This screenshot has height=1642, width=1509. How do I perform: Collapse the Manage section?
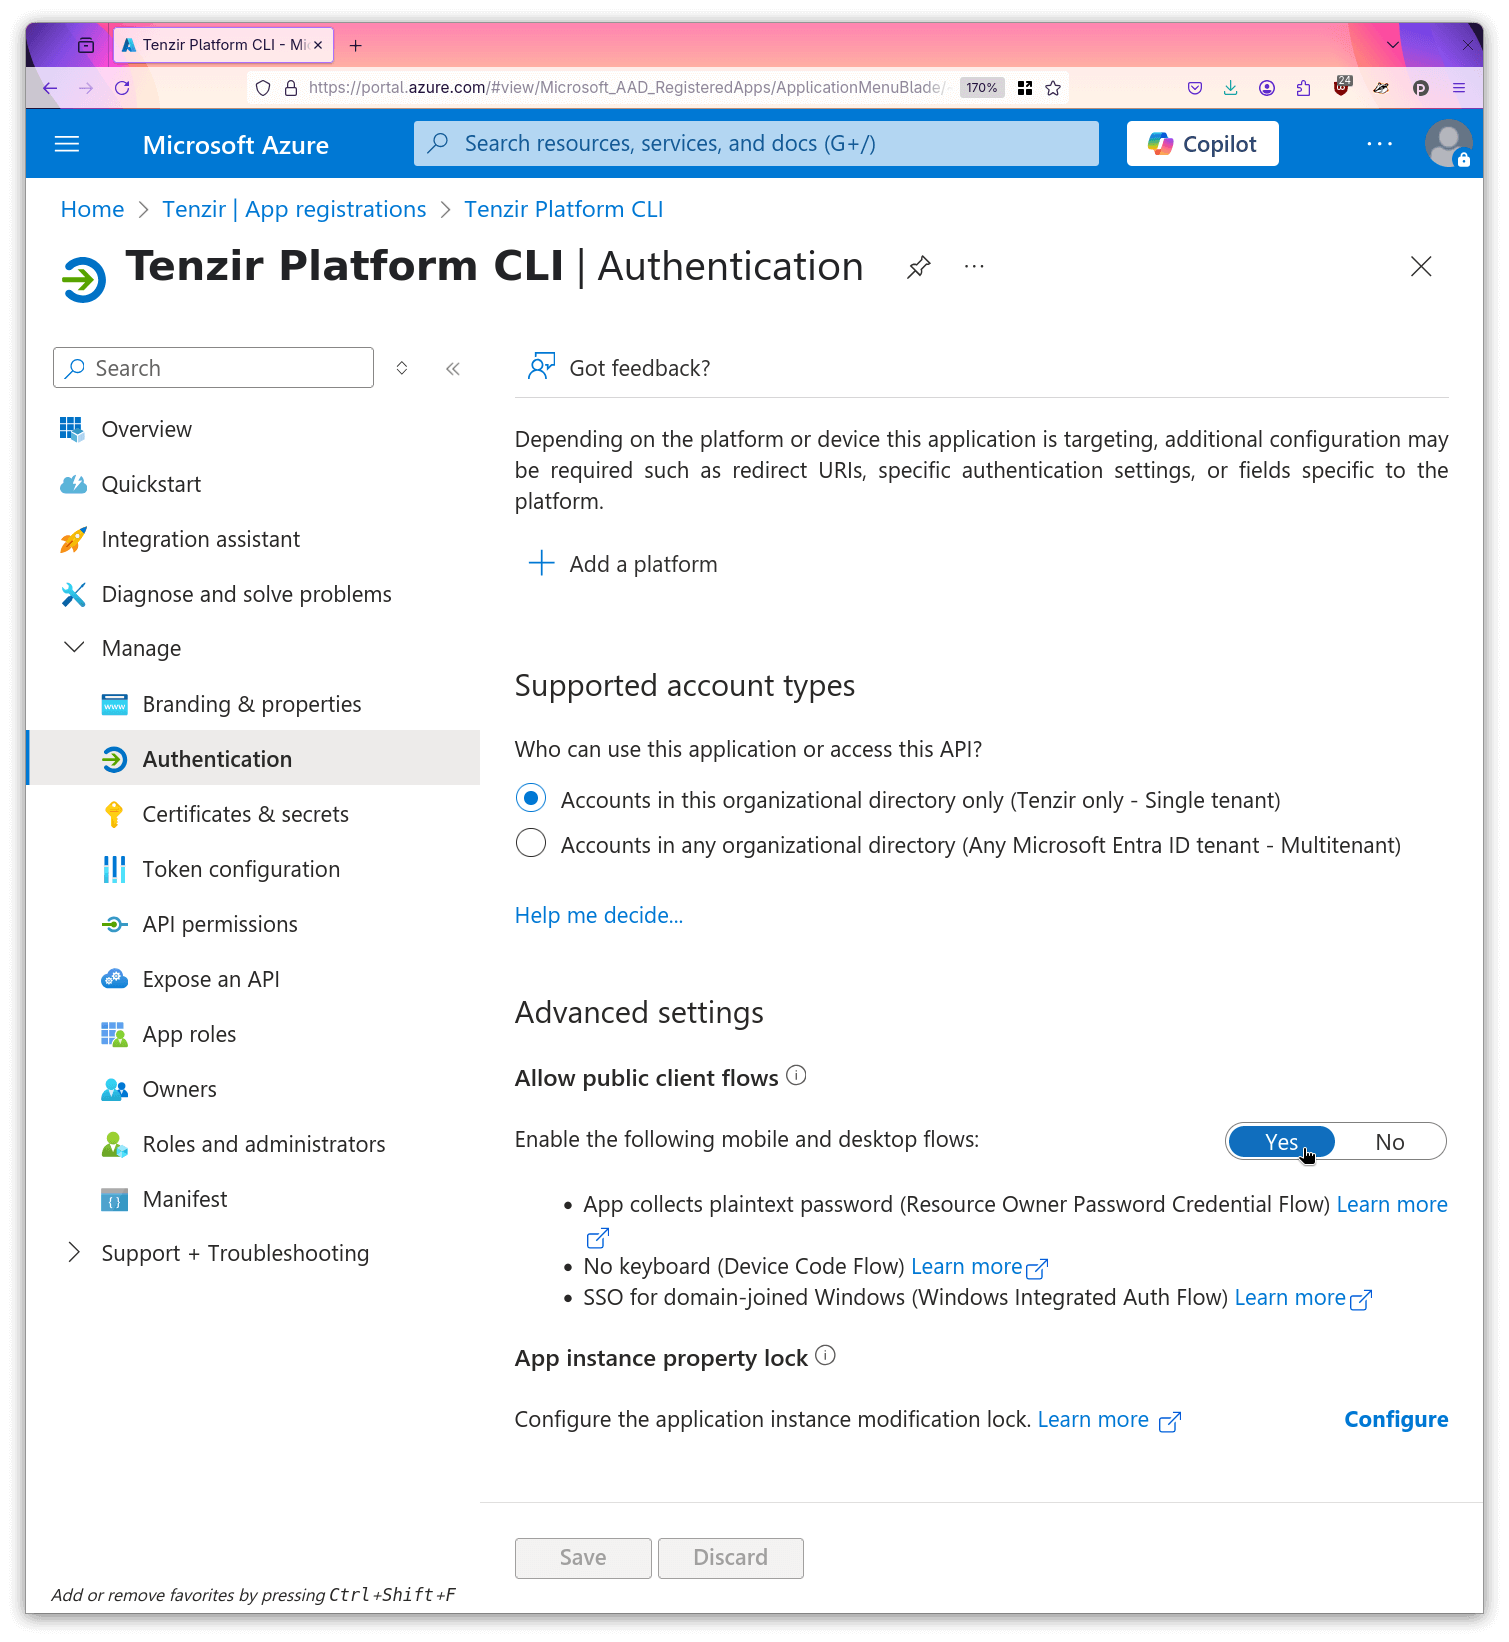coord(74,647)
